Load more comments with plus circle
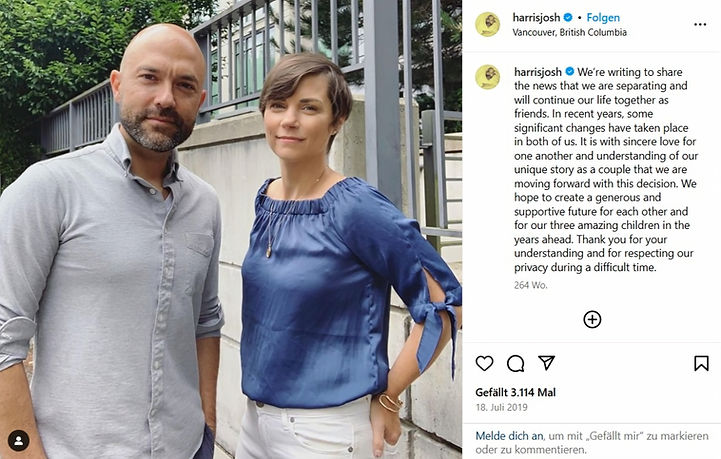This screenshot has height=459, width=721. click(x=592, y=319)
